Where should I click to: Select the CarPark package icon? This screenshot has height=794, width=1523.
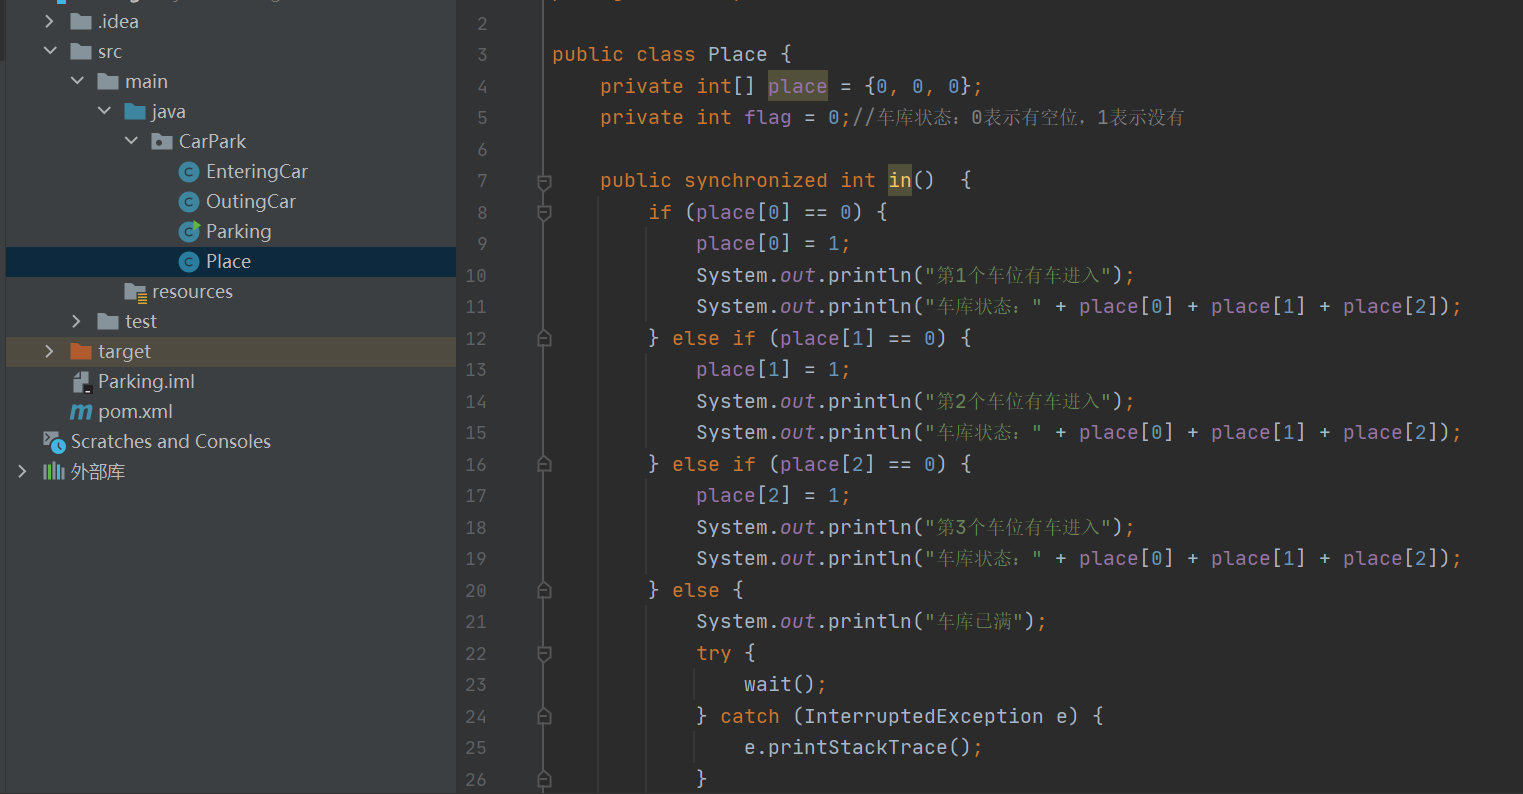[162, 141]
